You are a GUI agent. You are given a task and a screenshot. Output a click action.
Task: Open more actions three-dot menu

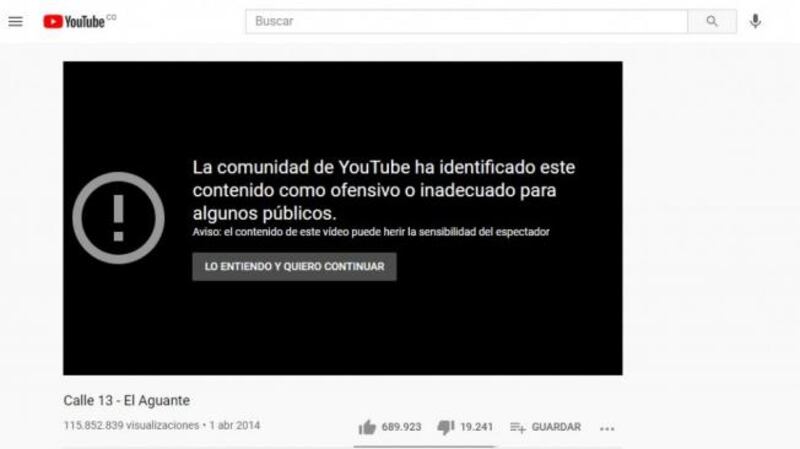(607, 429)
